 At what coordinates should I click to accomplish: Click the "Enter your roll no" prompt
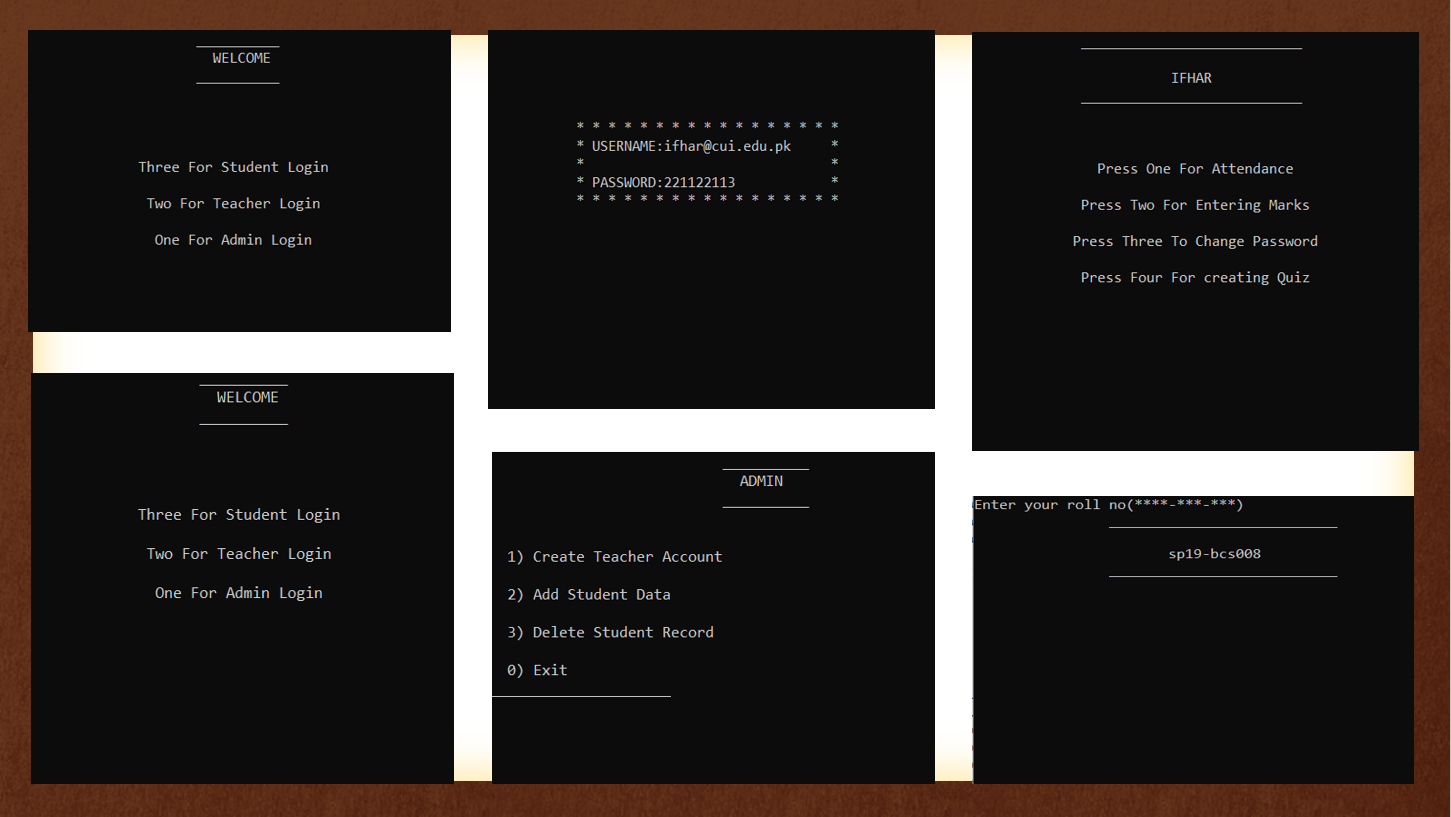pos(1109,504)
